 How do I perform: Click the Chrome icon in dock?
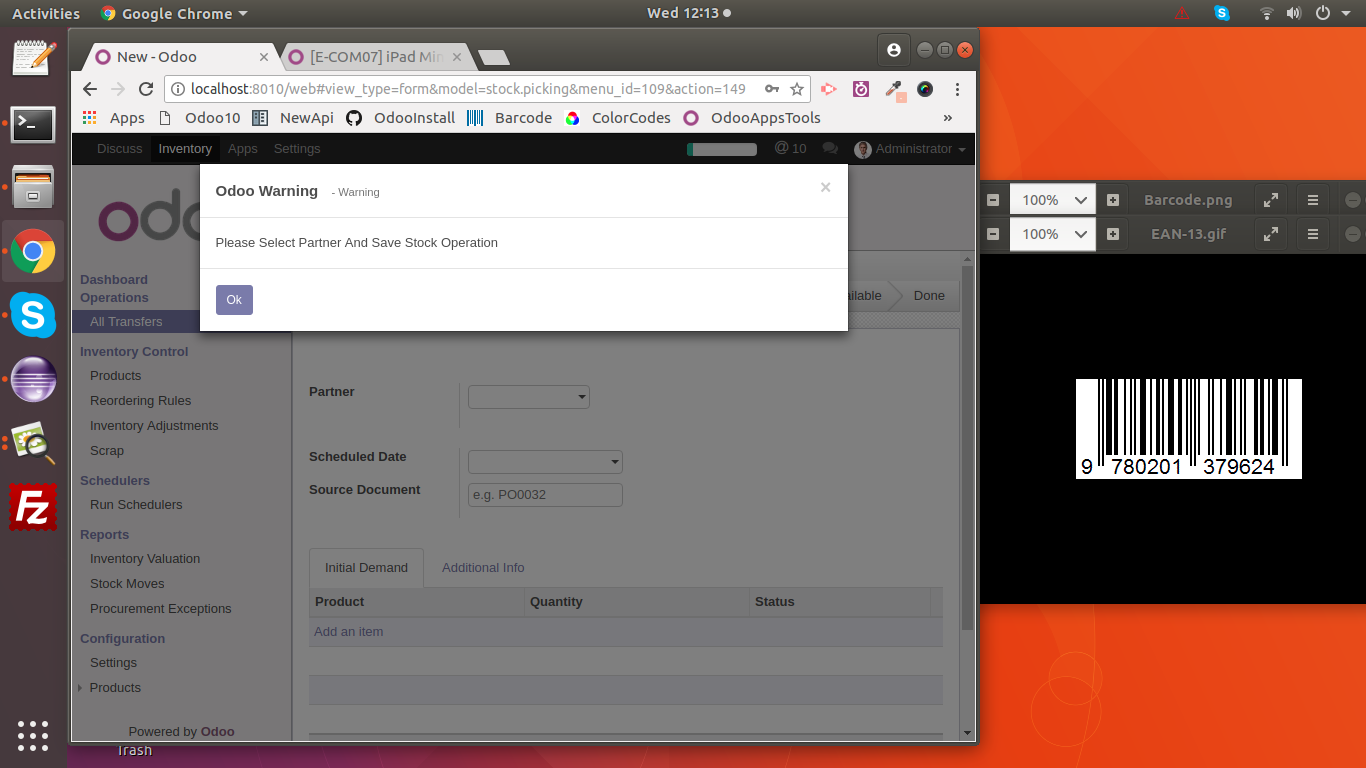pyautogui.click(x=33, y=252)
